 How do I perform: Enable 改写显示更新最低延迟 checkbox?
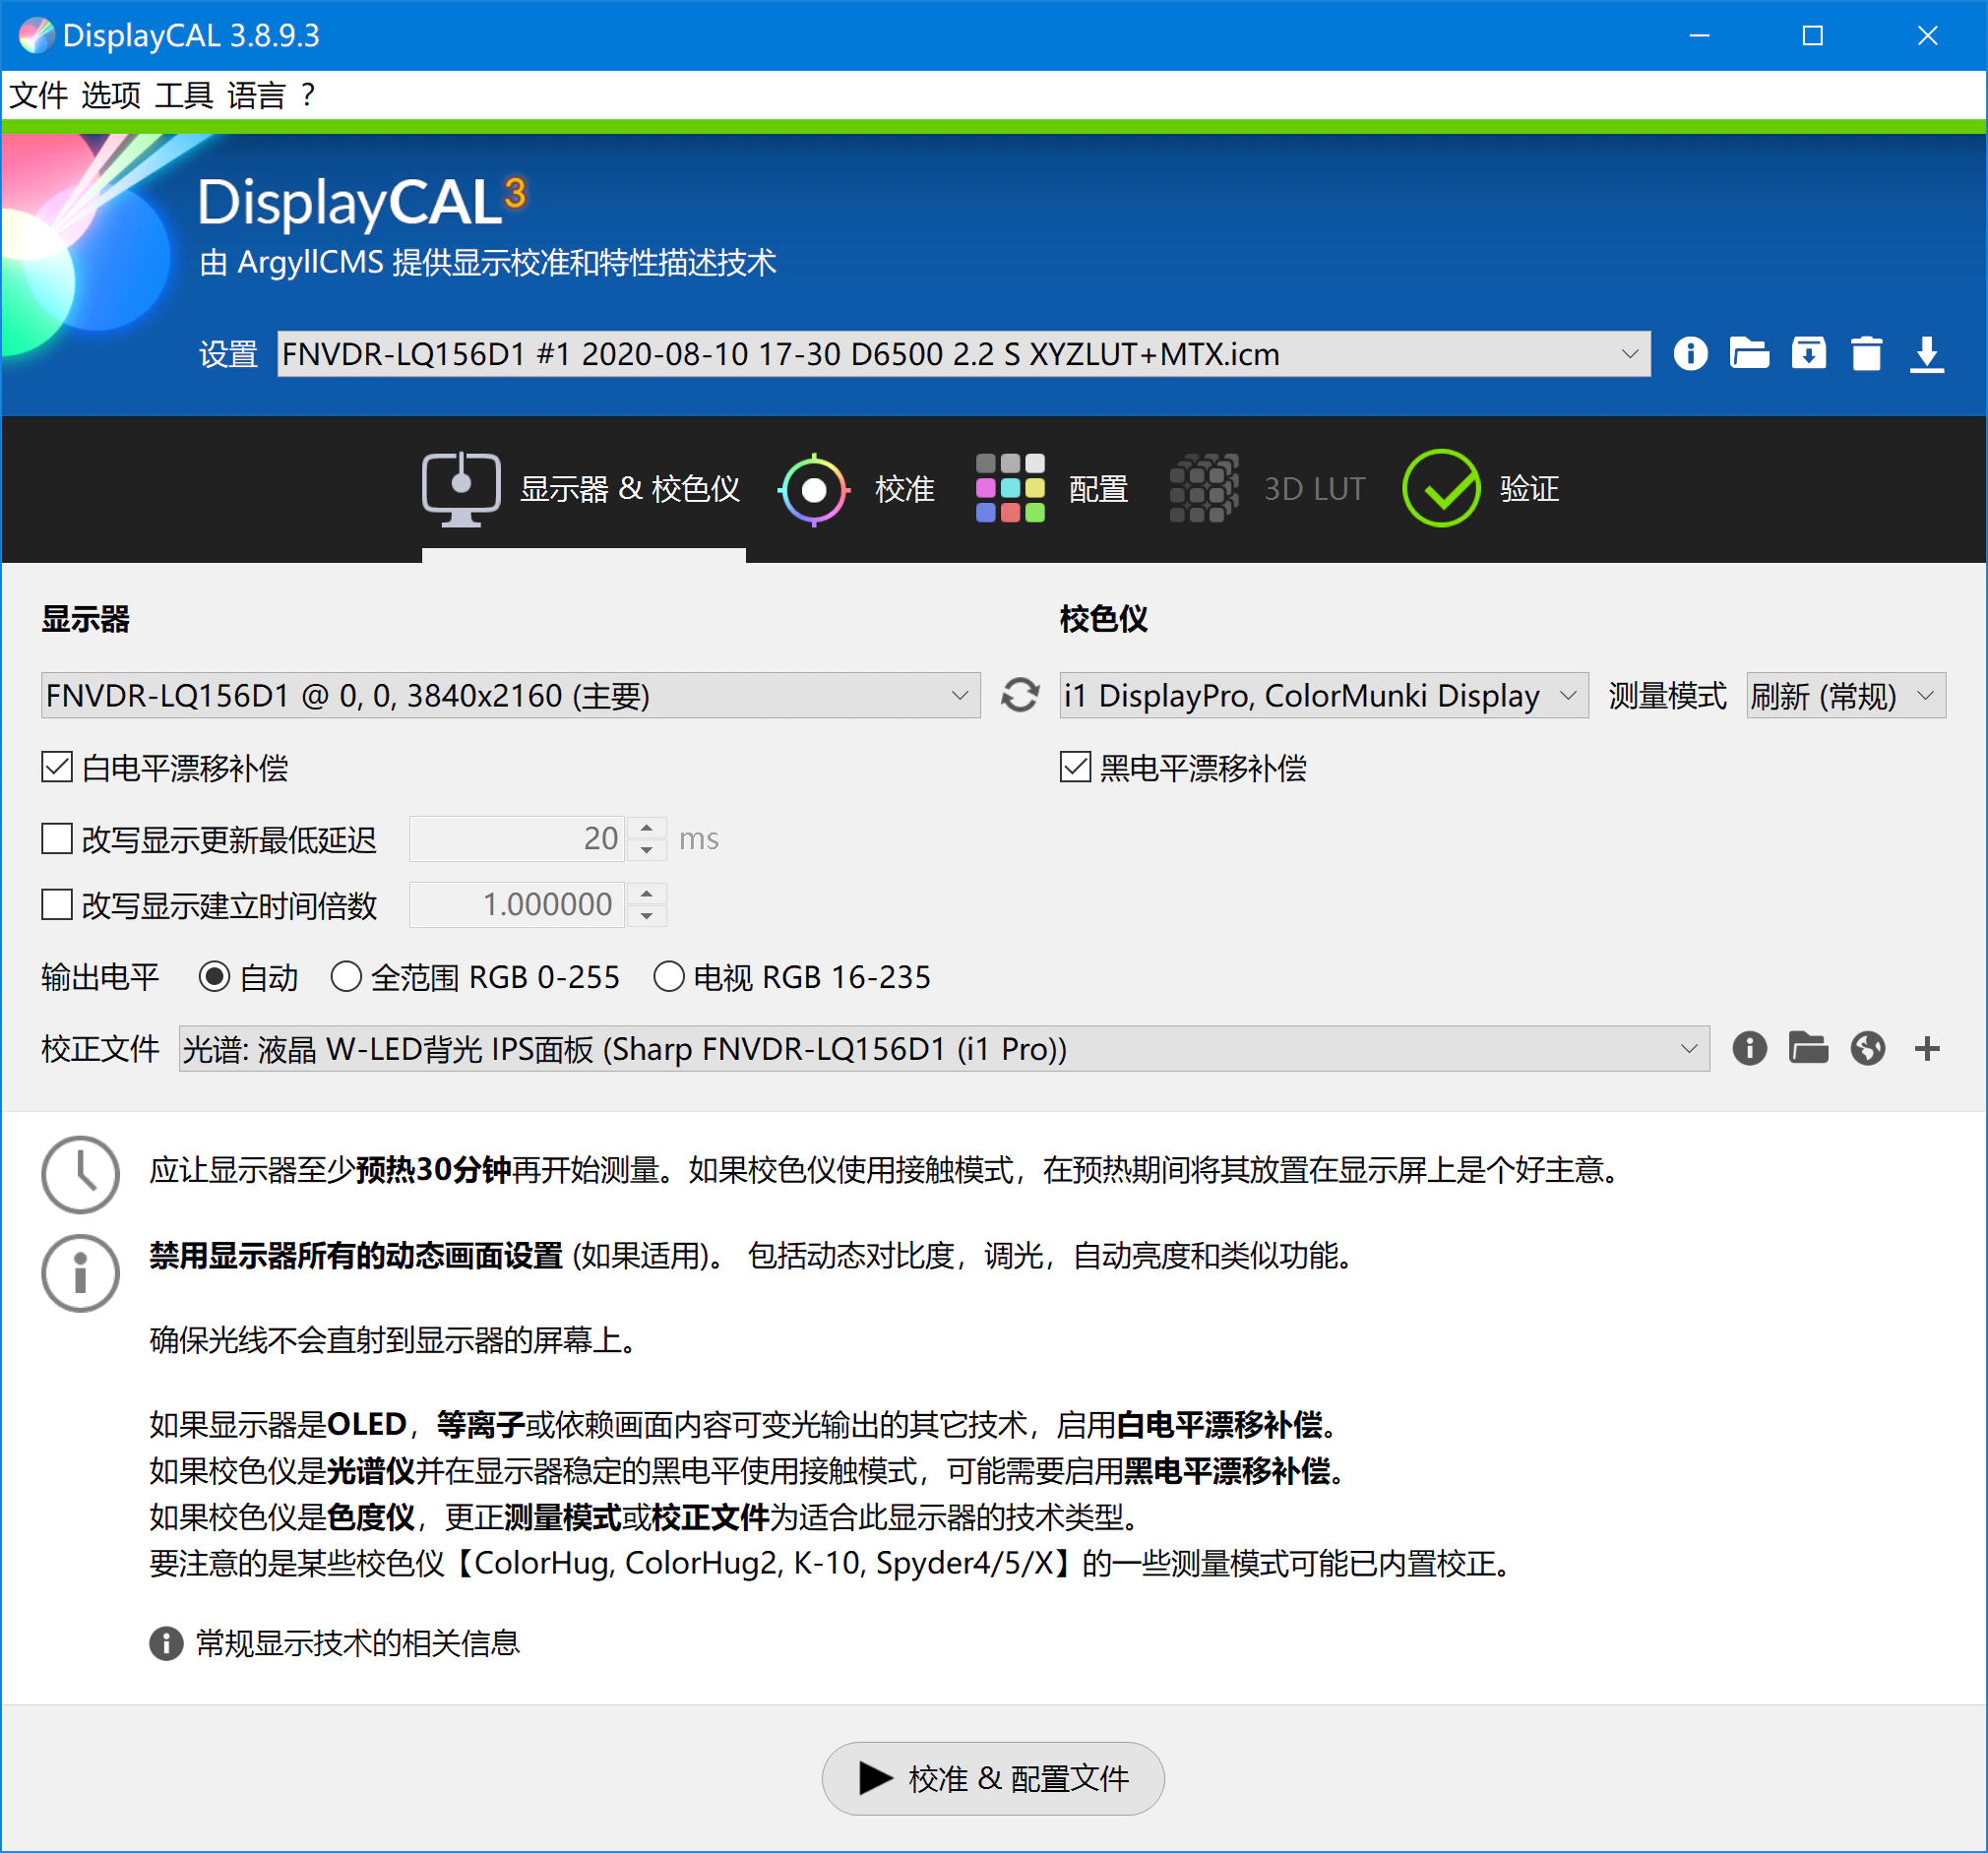coord(57,838)
